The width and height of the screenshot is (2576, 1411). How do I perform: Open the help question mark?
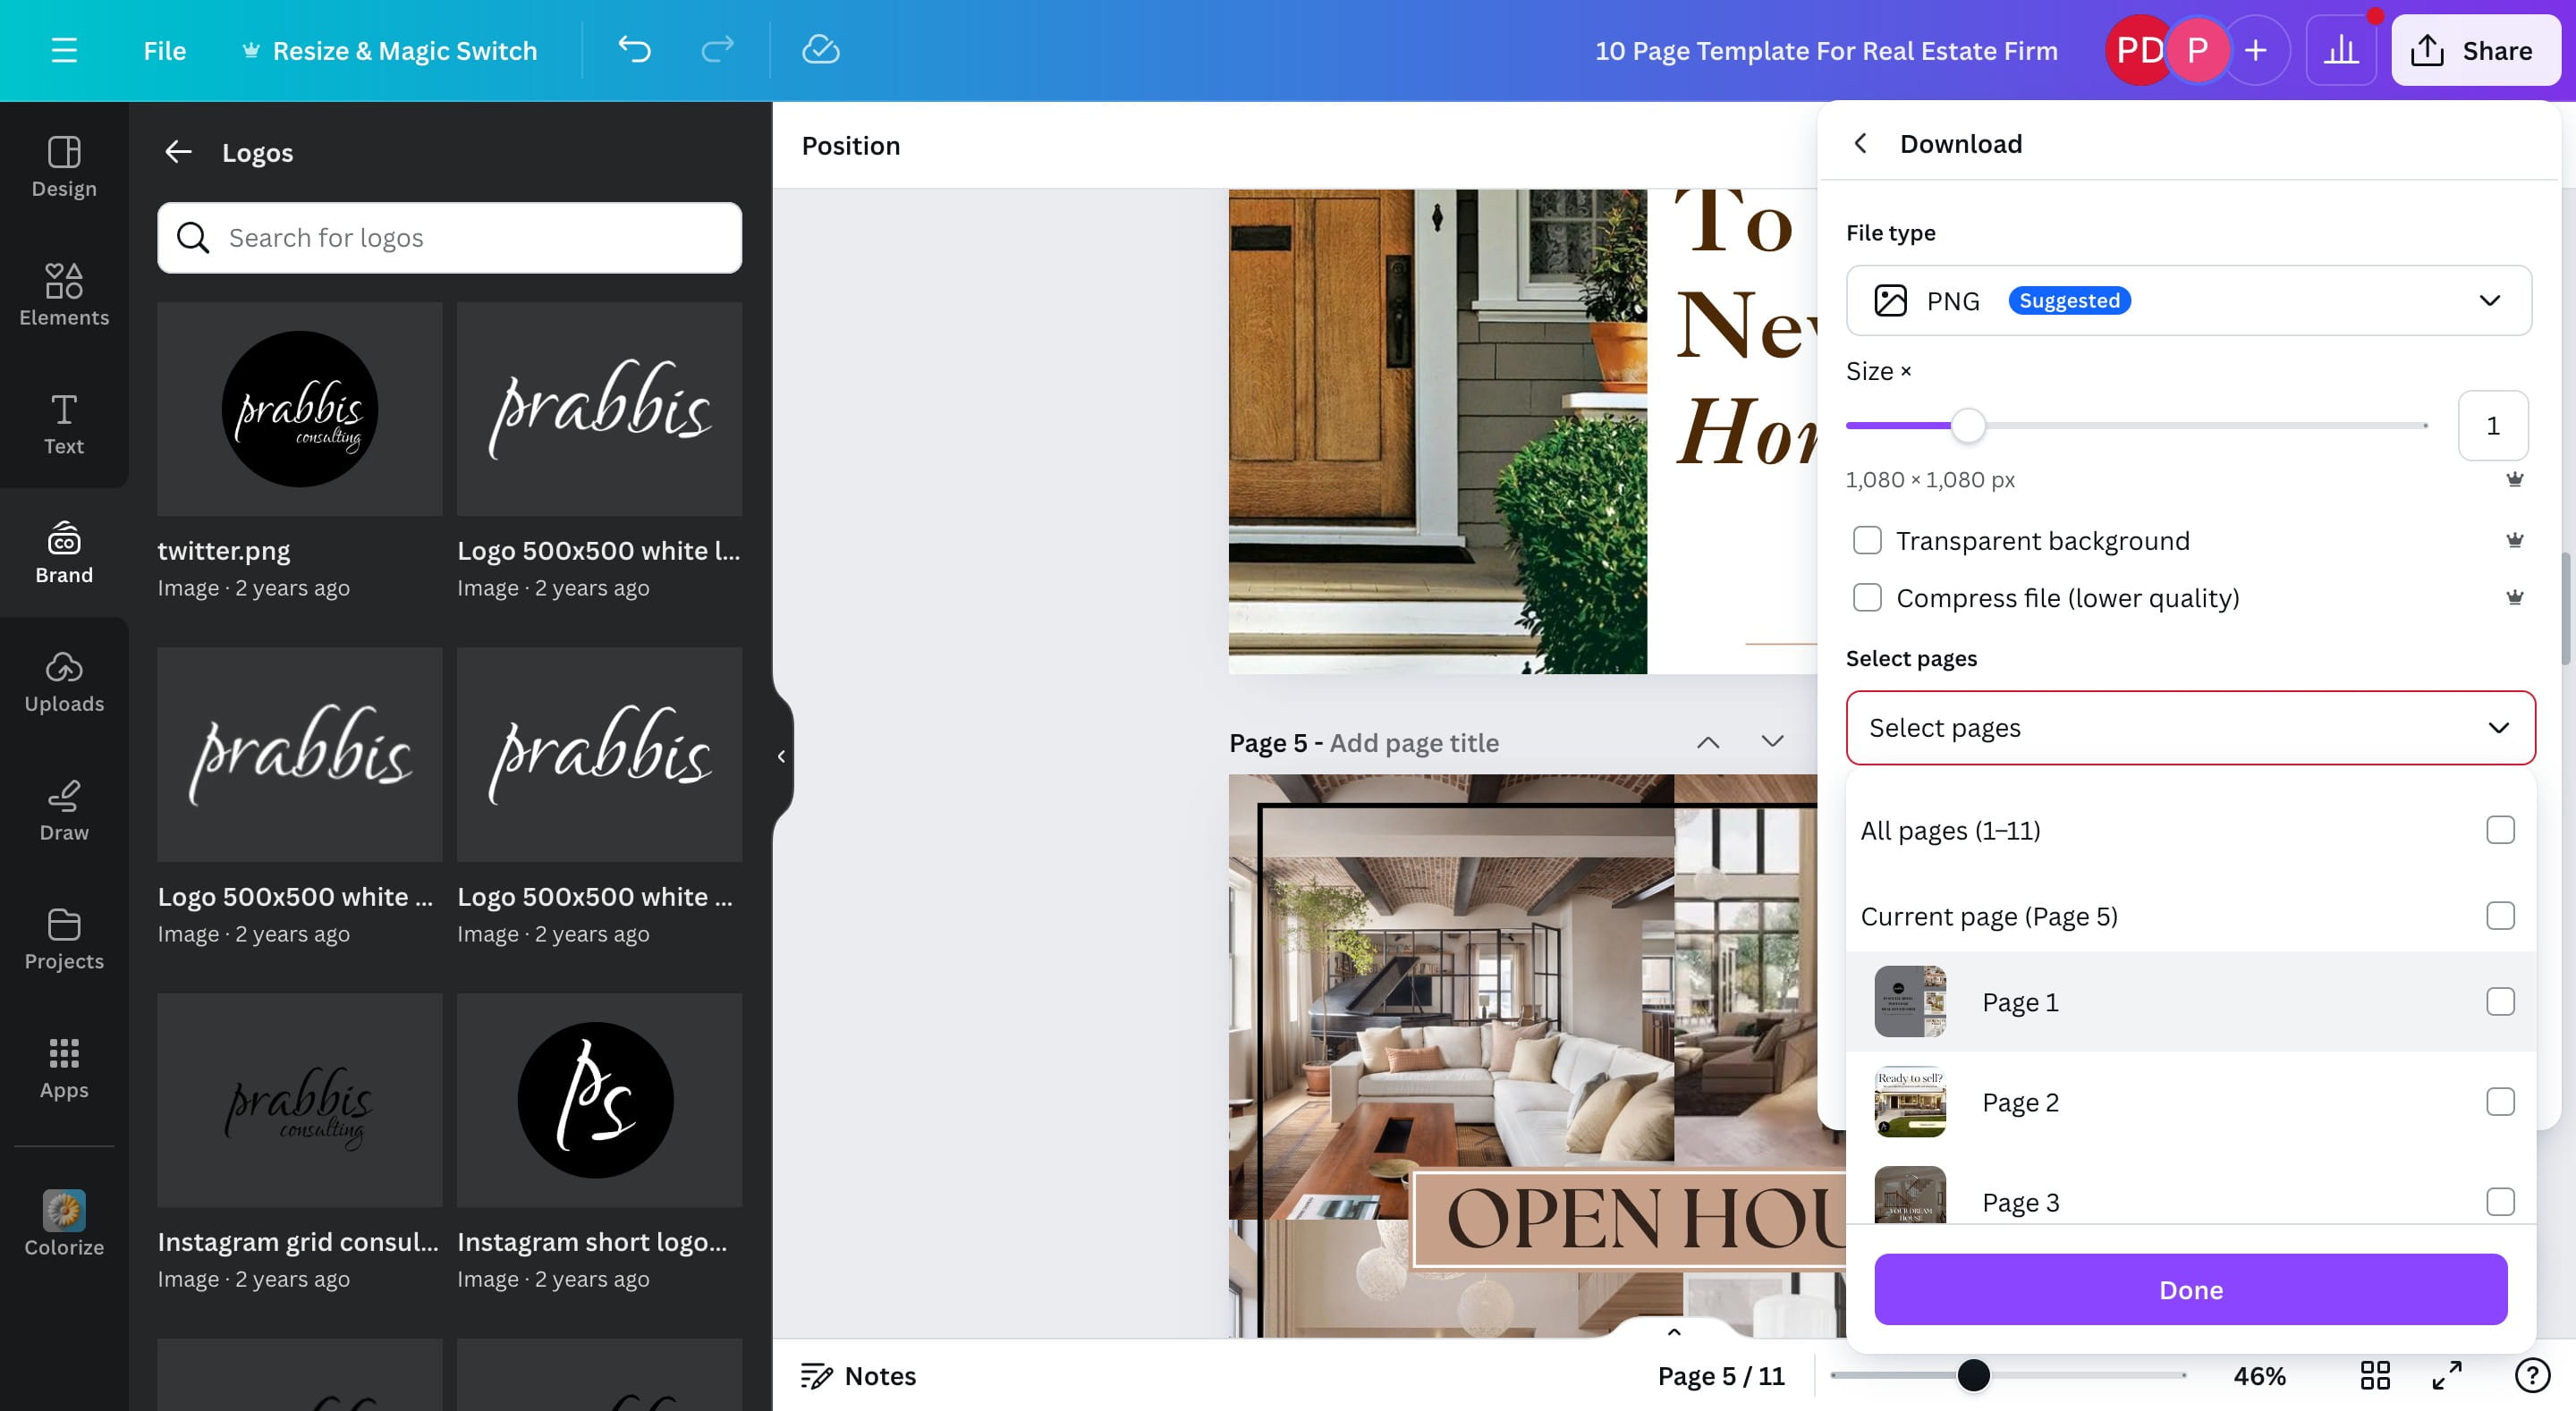pos(2532,1375)
